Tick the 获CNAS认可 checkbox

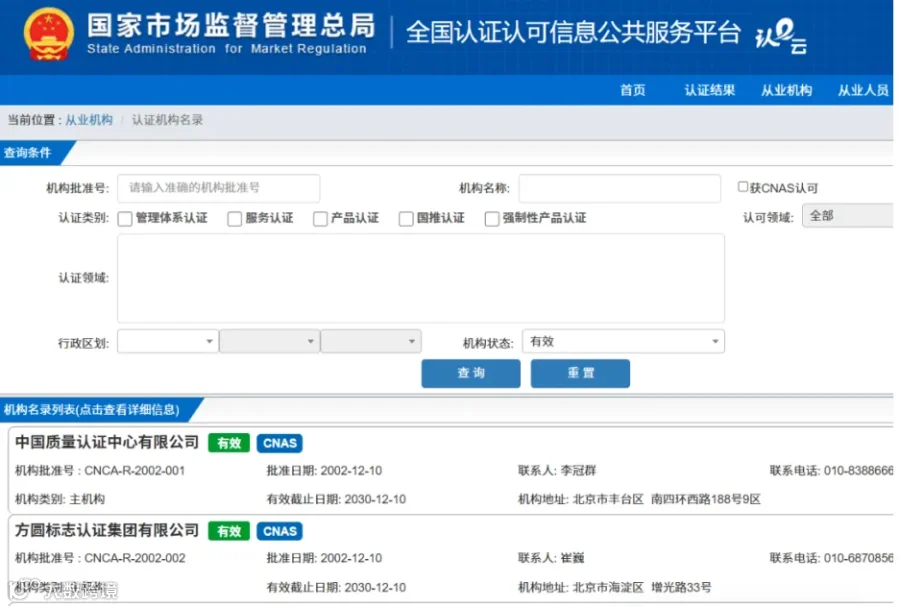coord(743,187)
